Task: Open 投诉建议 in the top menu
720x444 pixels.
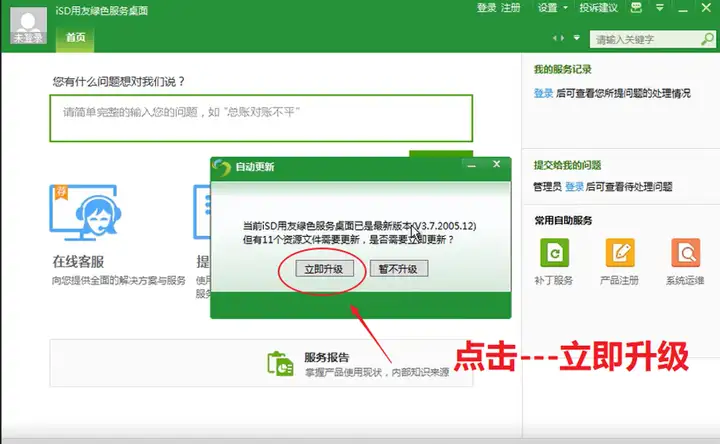Action: [598, 8]
